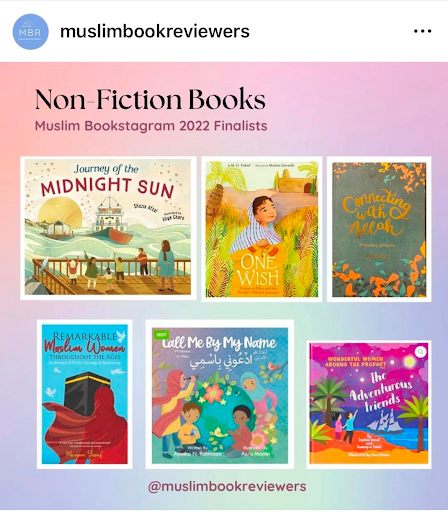Click the sailing ship on Adventurous Friends
The image size is (448, 512).
(x=385, y=422)
